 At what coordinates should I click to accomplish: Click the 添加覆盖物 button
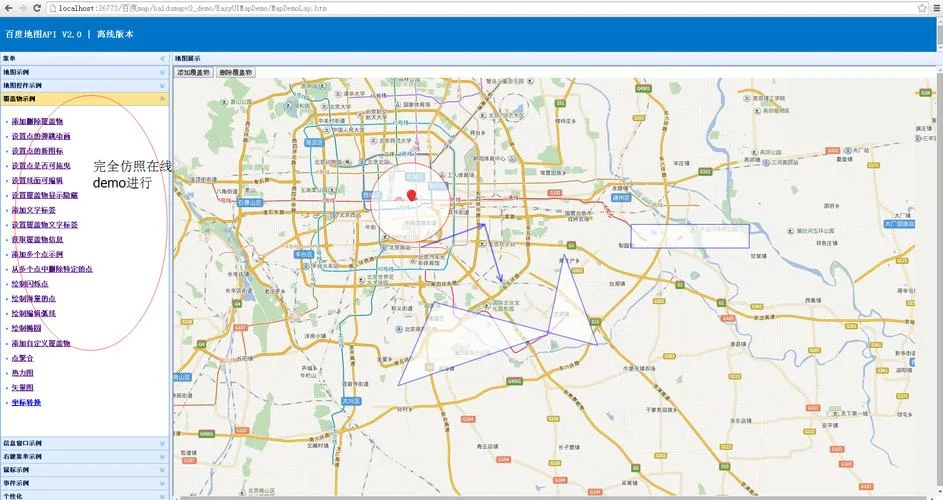pos(194,72)
